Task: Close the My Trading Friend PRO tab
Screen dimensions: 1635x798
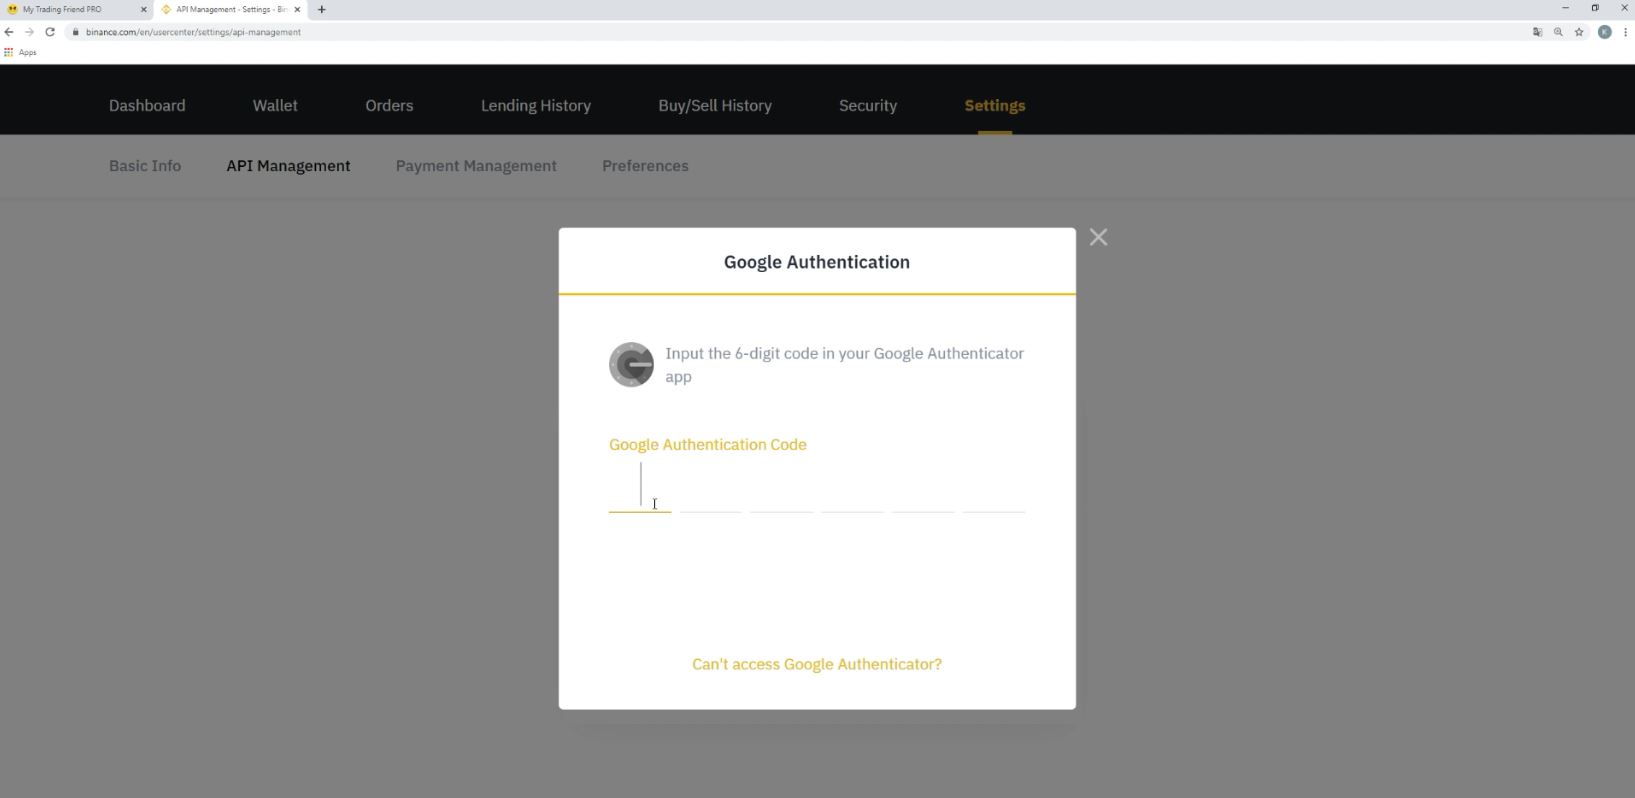Action: point(143,9)
